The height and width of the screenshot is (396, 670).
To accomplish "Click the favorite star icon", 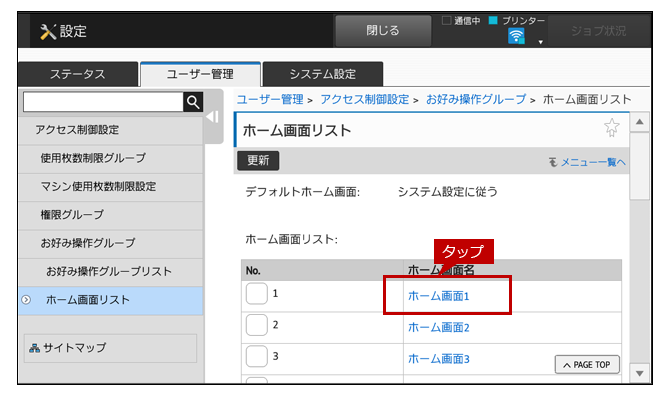I will [611, 127].
